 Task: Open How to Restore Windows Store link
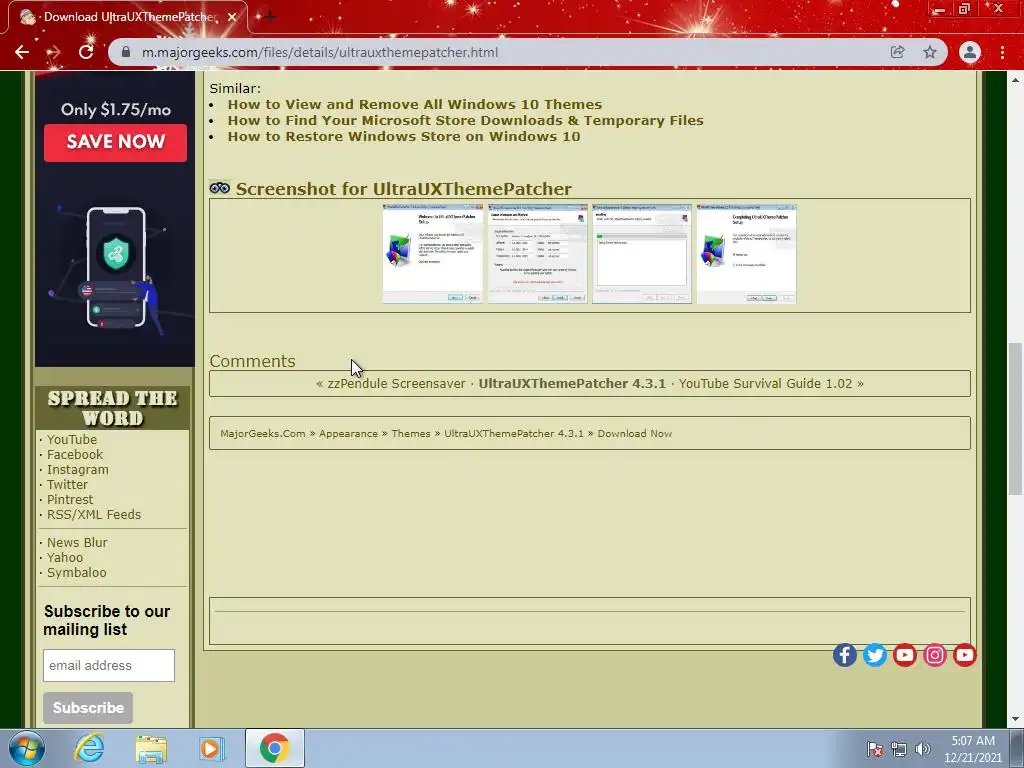[404, 136]
